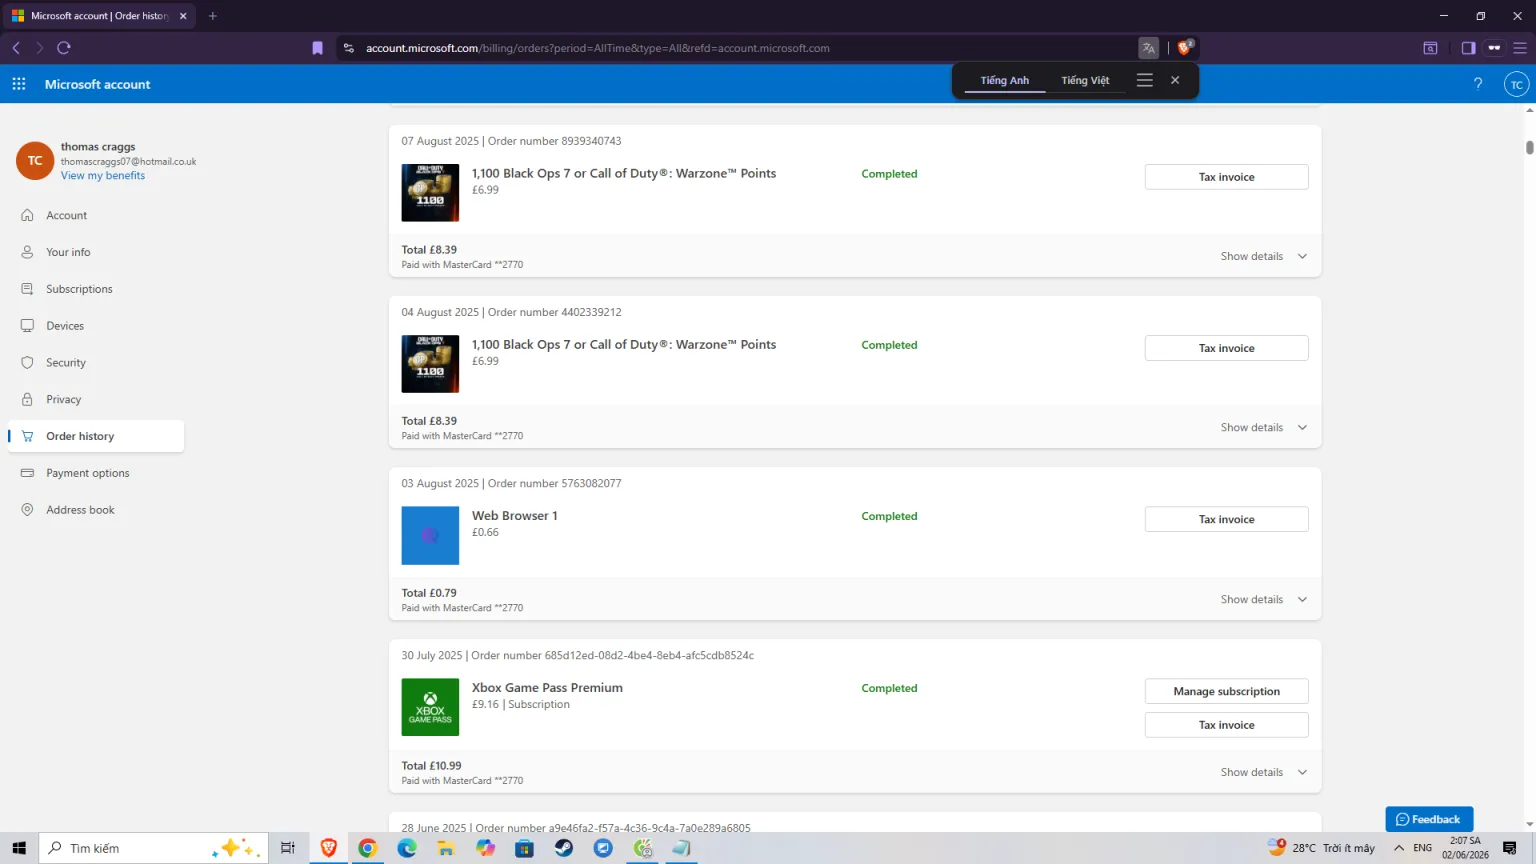This screenshot has width=1536, height=864.
Task: Toggle the browser sidebar panel icon
Action: [x=1468, y=48]
